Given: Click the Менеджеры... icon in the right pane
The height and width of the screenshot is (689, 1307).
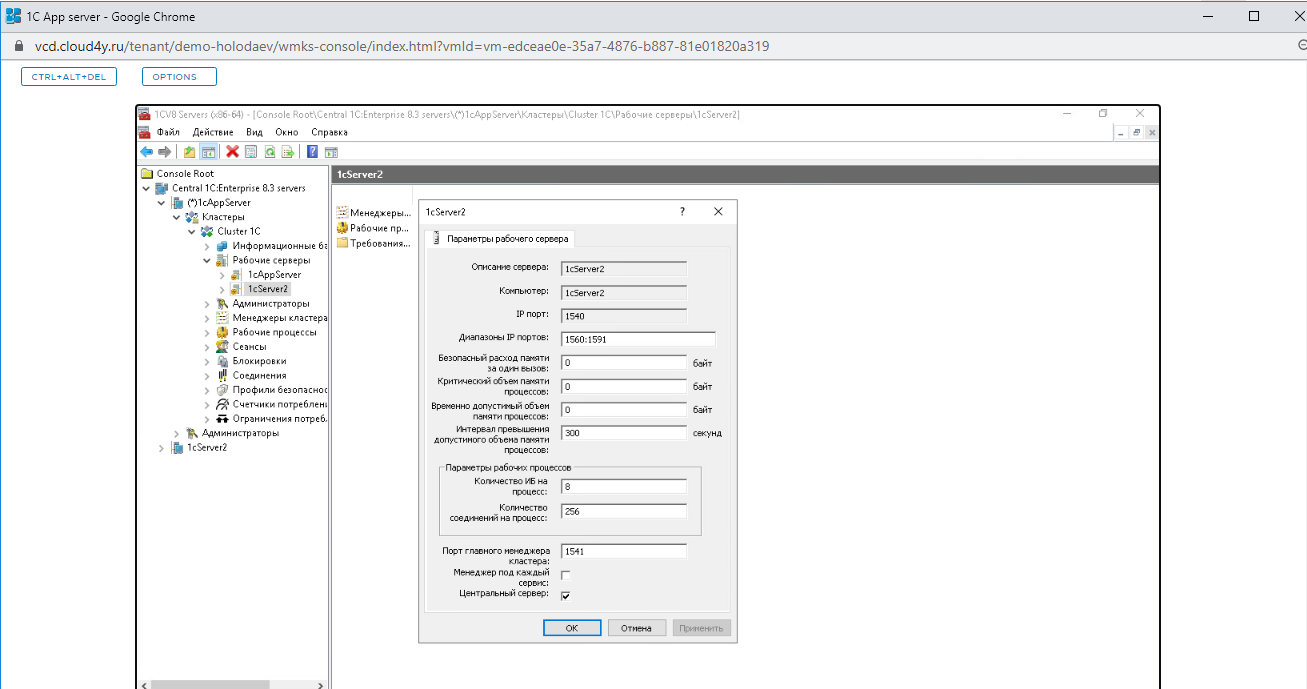Looking at the screenshot, I should tap(342, 213).
